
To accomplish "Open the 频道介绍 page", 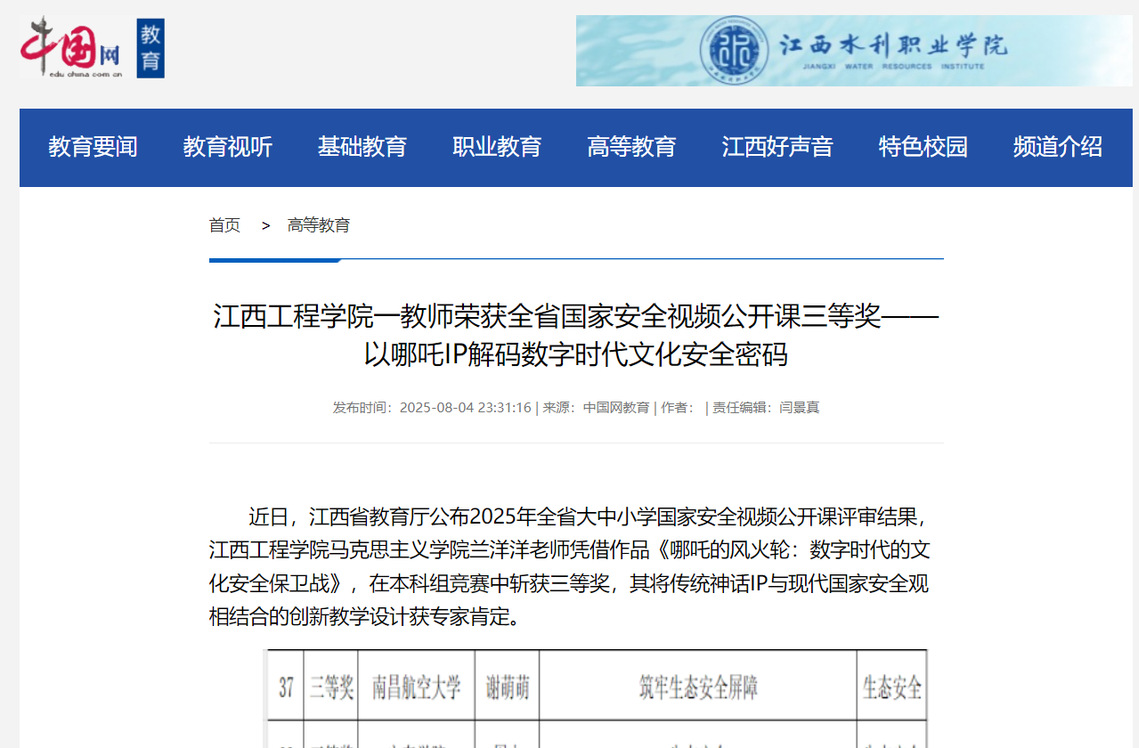I will coord(1058,147).
